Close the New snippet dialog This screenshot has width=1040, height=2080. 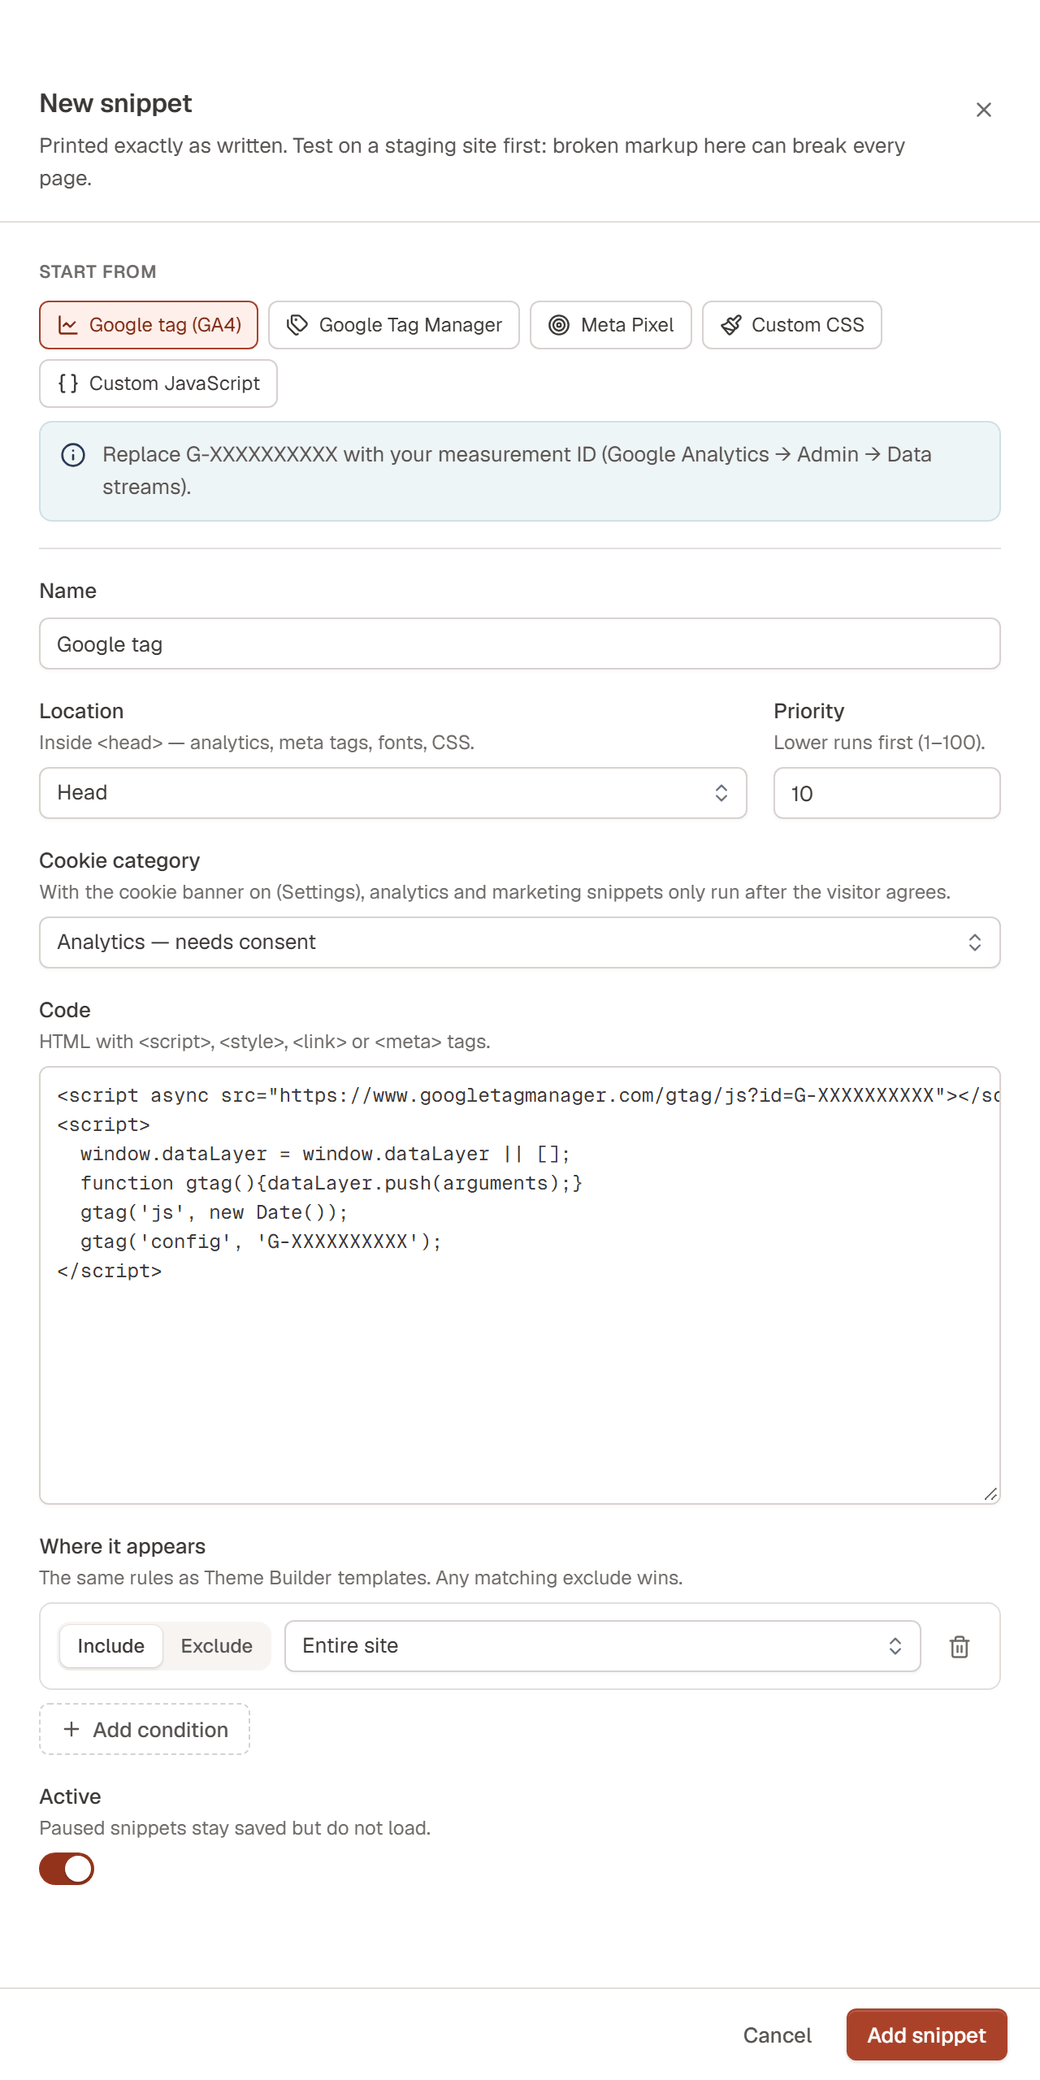point(983,110)
